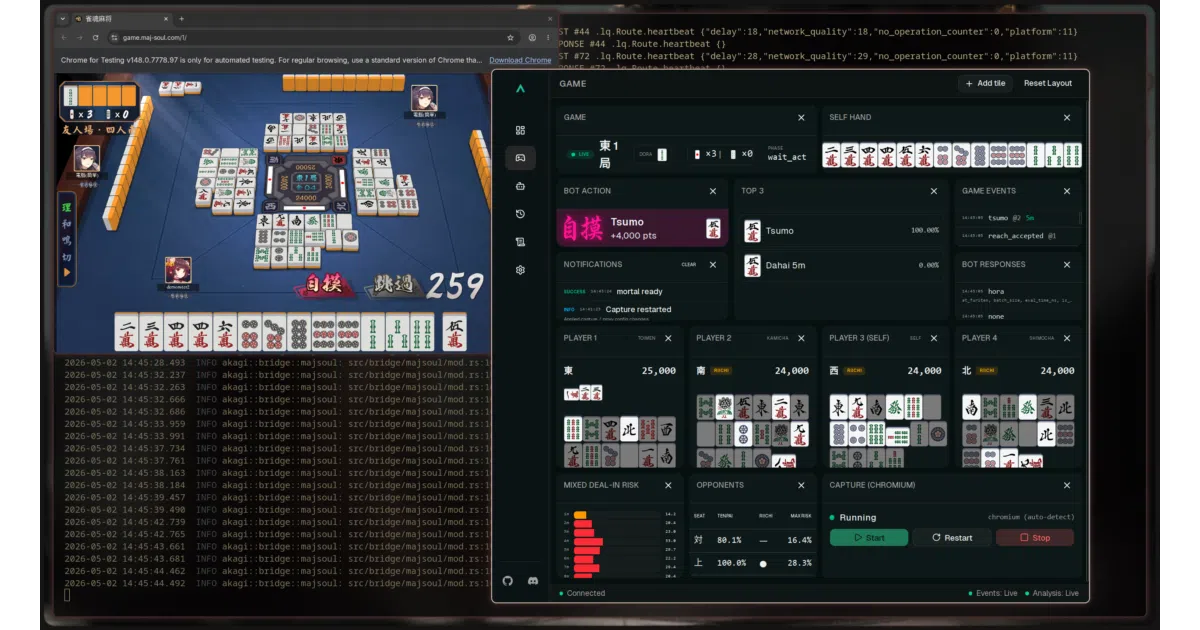Open settings gear in the Akagi sidebar
The image size is (1200, 630).
pyautogui.click(x=520, y=270)
